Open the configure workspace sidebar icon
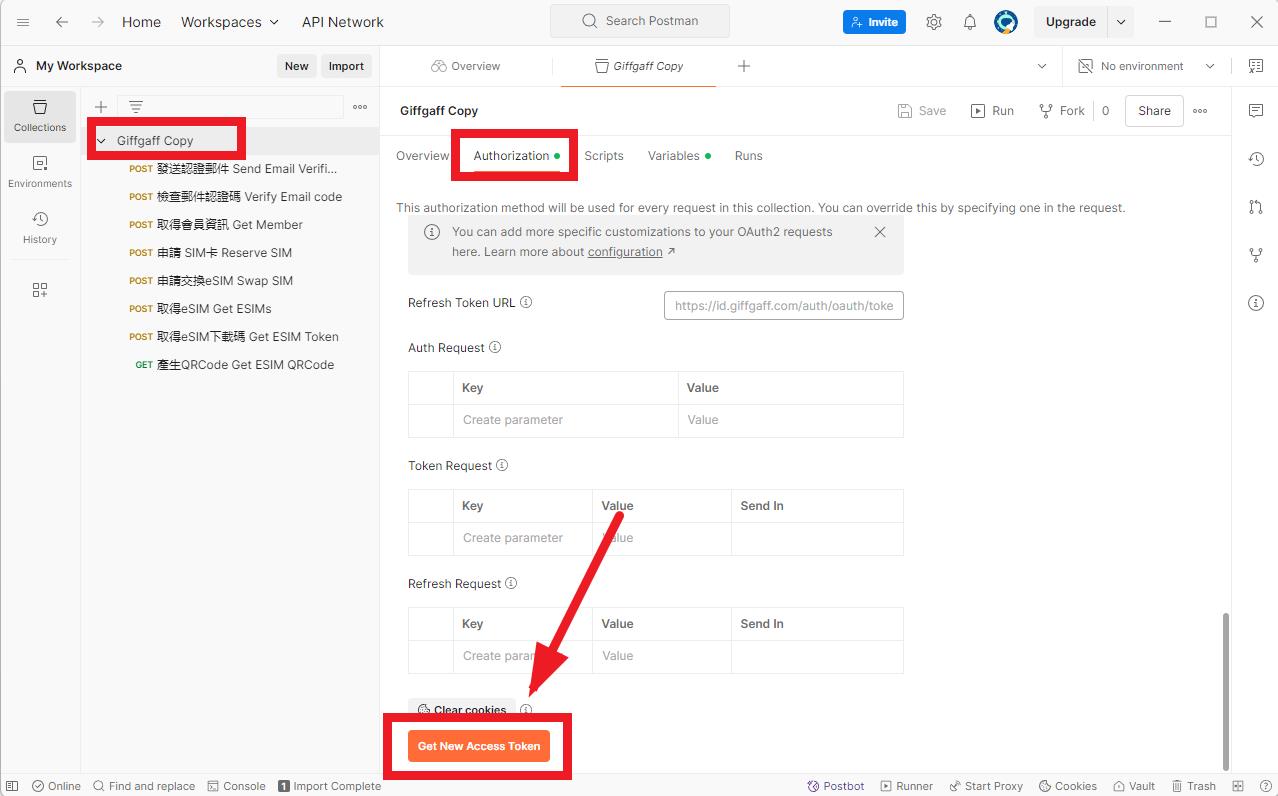 40,290
